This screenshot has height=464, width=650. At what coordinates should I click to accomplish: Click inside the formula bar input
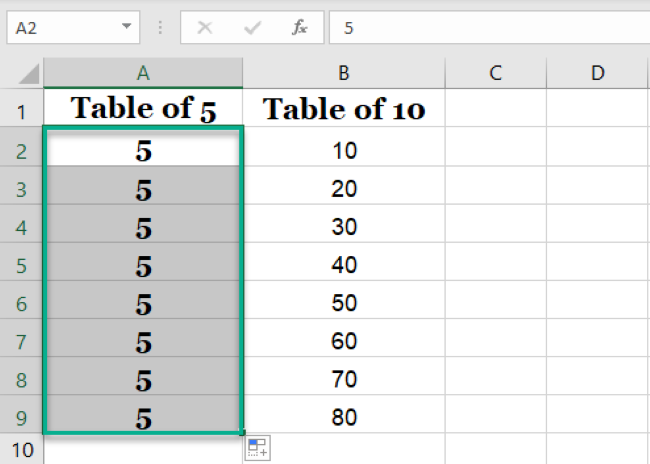(490, 27)
